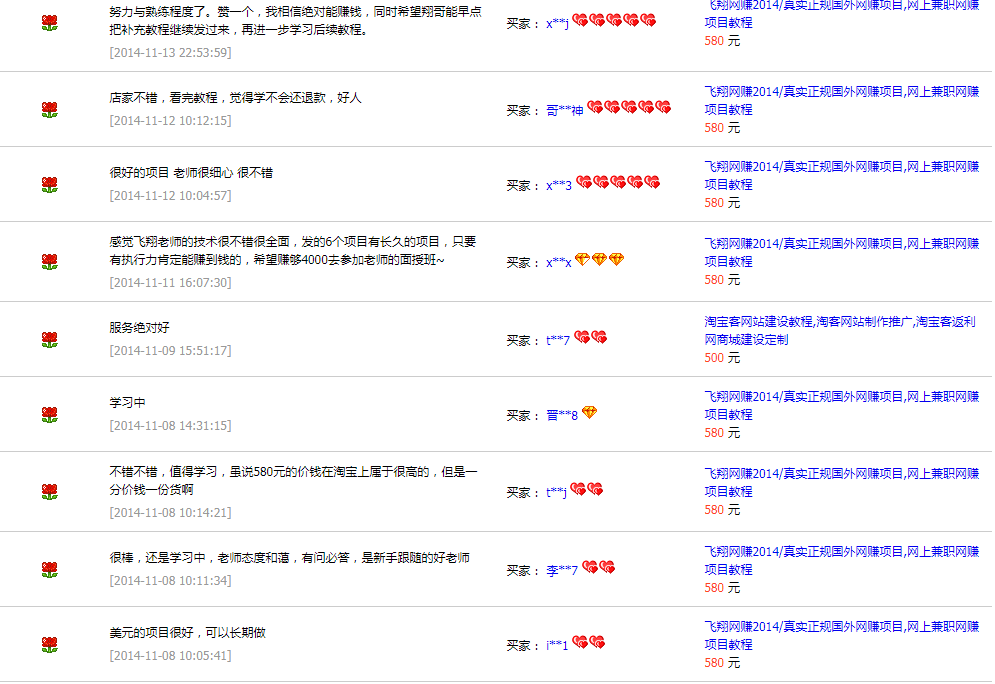Click the heart rank icons beside buyer i**1
This screenshot has width=995, height=684.
click(x=588, y=643)
